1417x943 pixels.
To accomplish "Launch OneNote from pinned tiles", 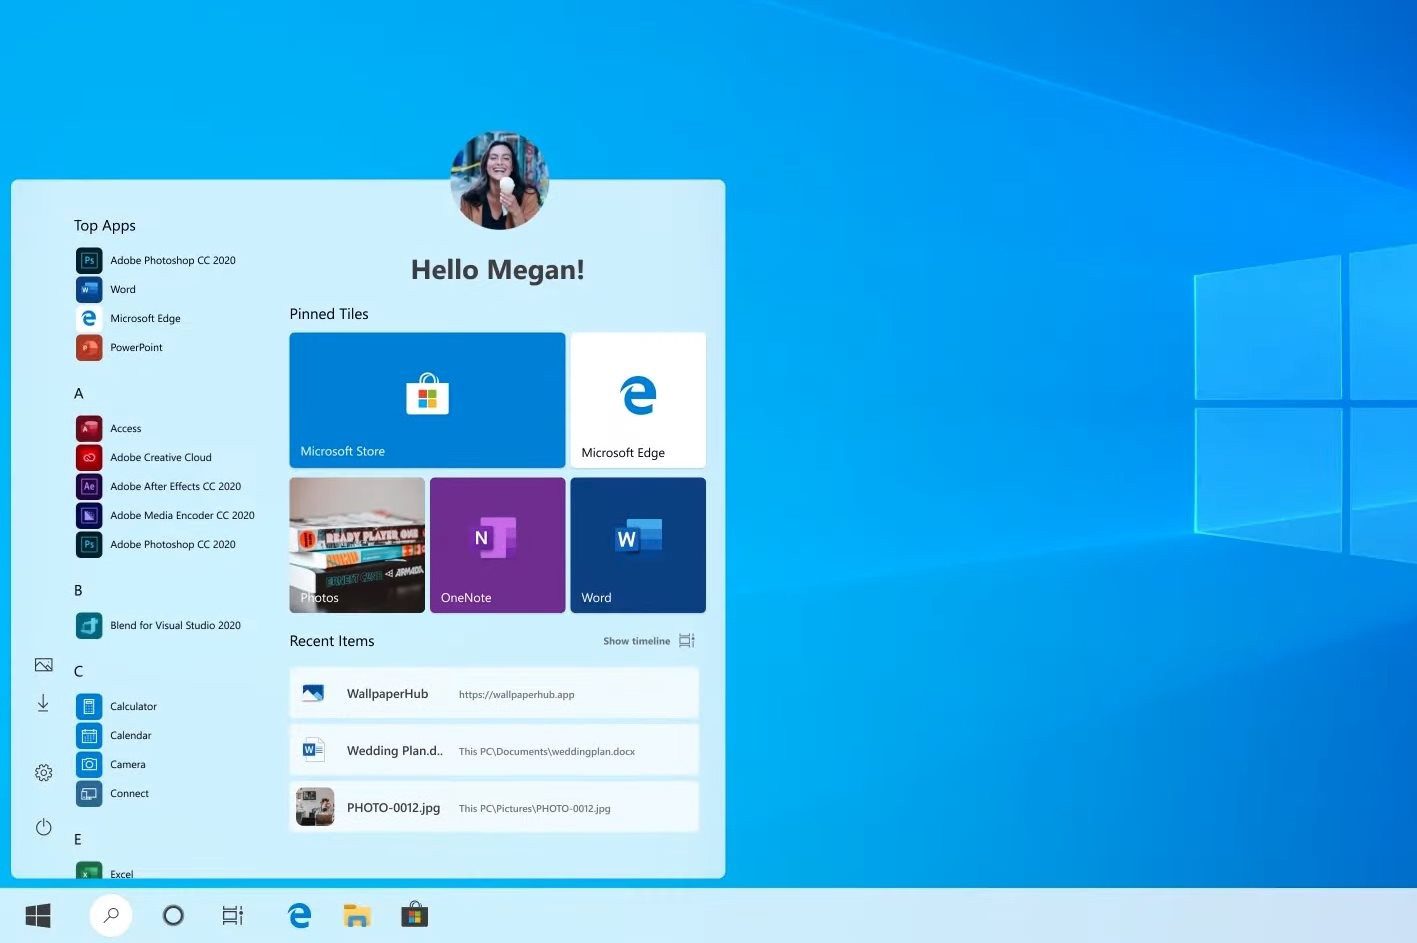I will click(x=497, y=545).
